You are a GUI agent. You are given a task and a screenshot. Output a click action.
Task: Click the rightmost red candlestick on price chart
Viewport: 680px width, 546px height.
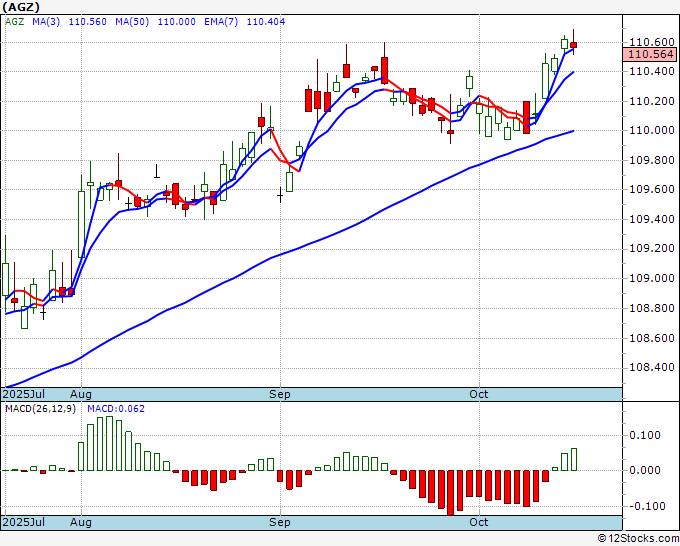(574, 45)
